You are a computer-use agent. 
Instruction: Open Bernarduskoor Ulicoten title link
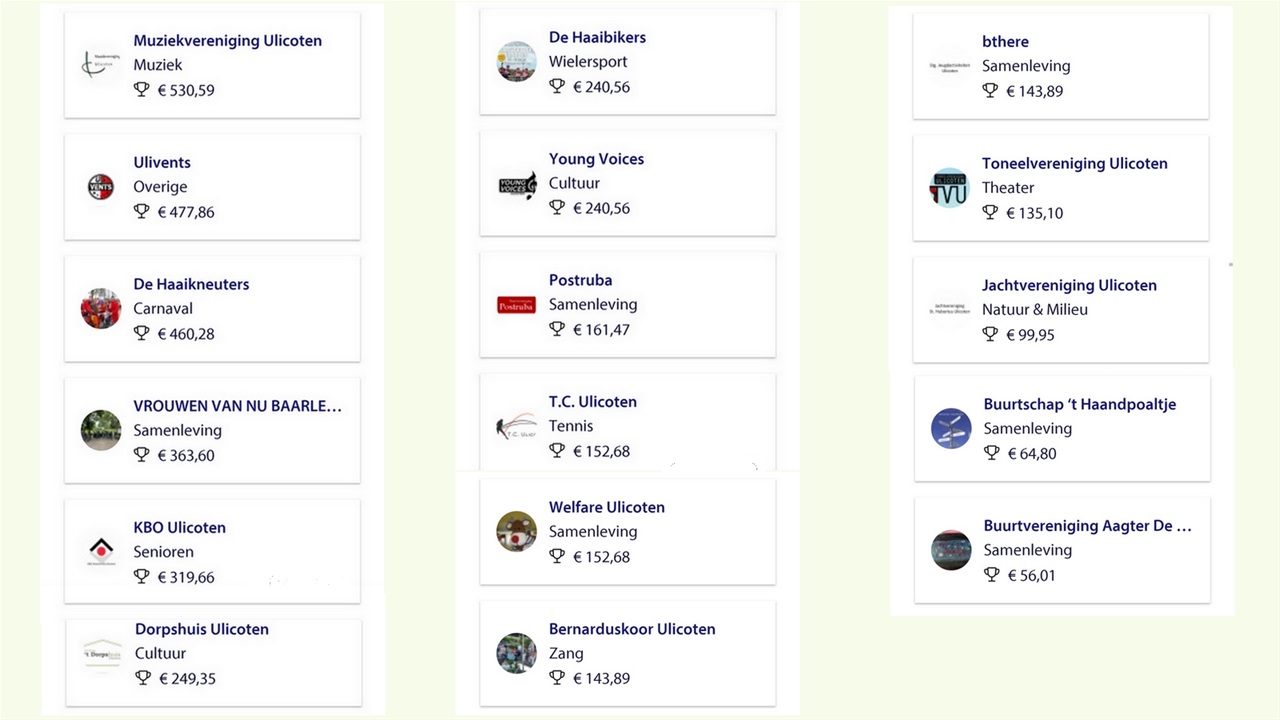coord(632,629)
